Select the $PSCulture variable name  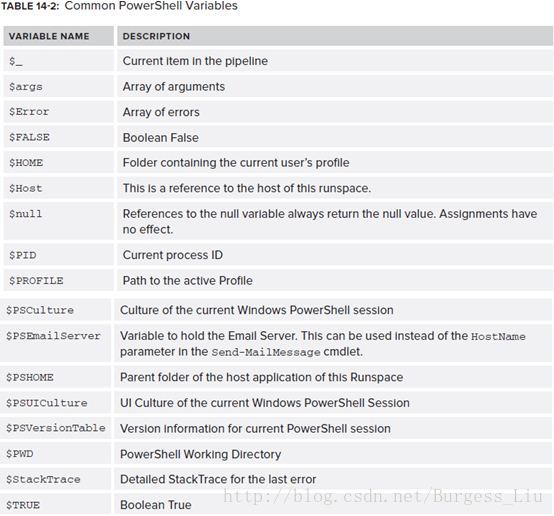[40, 310]
